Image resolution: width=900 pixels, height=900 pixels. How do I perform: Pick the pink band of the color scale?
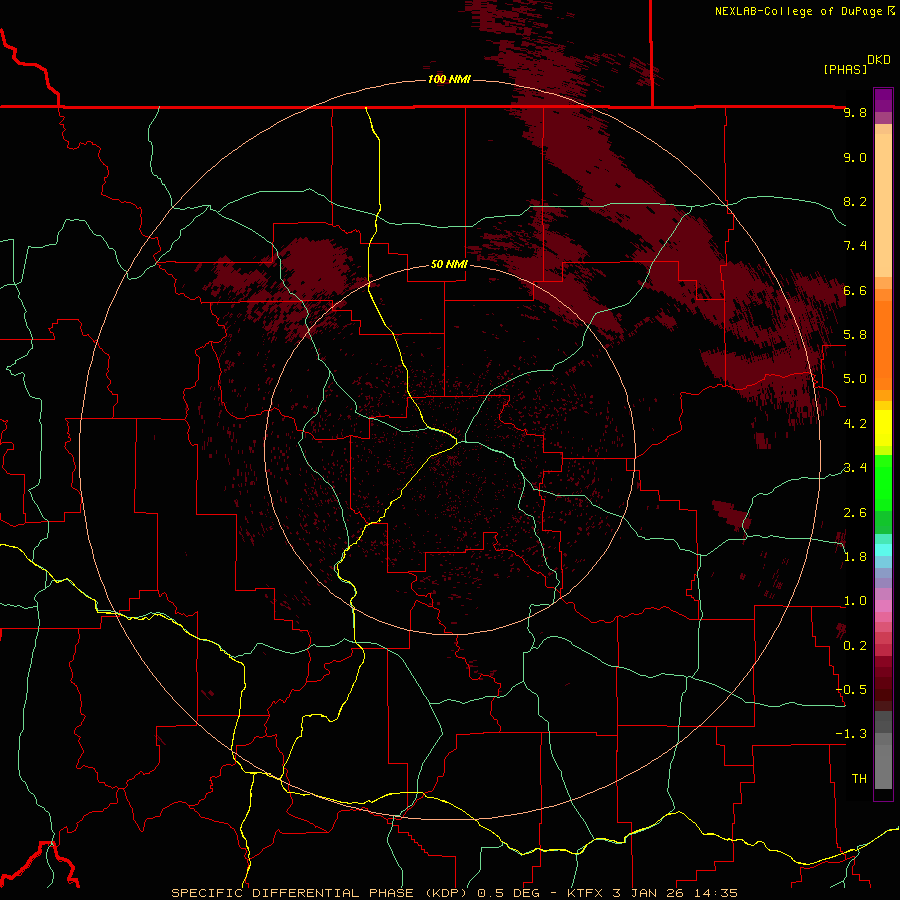(x=883, y=605)
